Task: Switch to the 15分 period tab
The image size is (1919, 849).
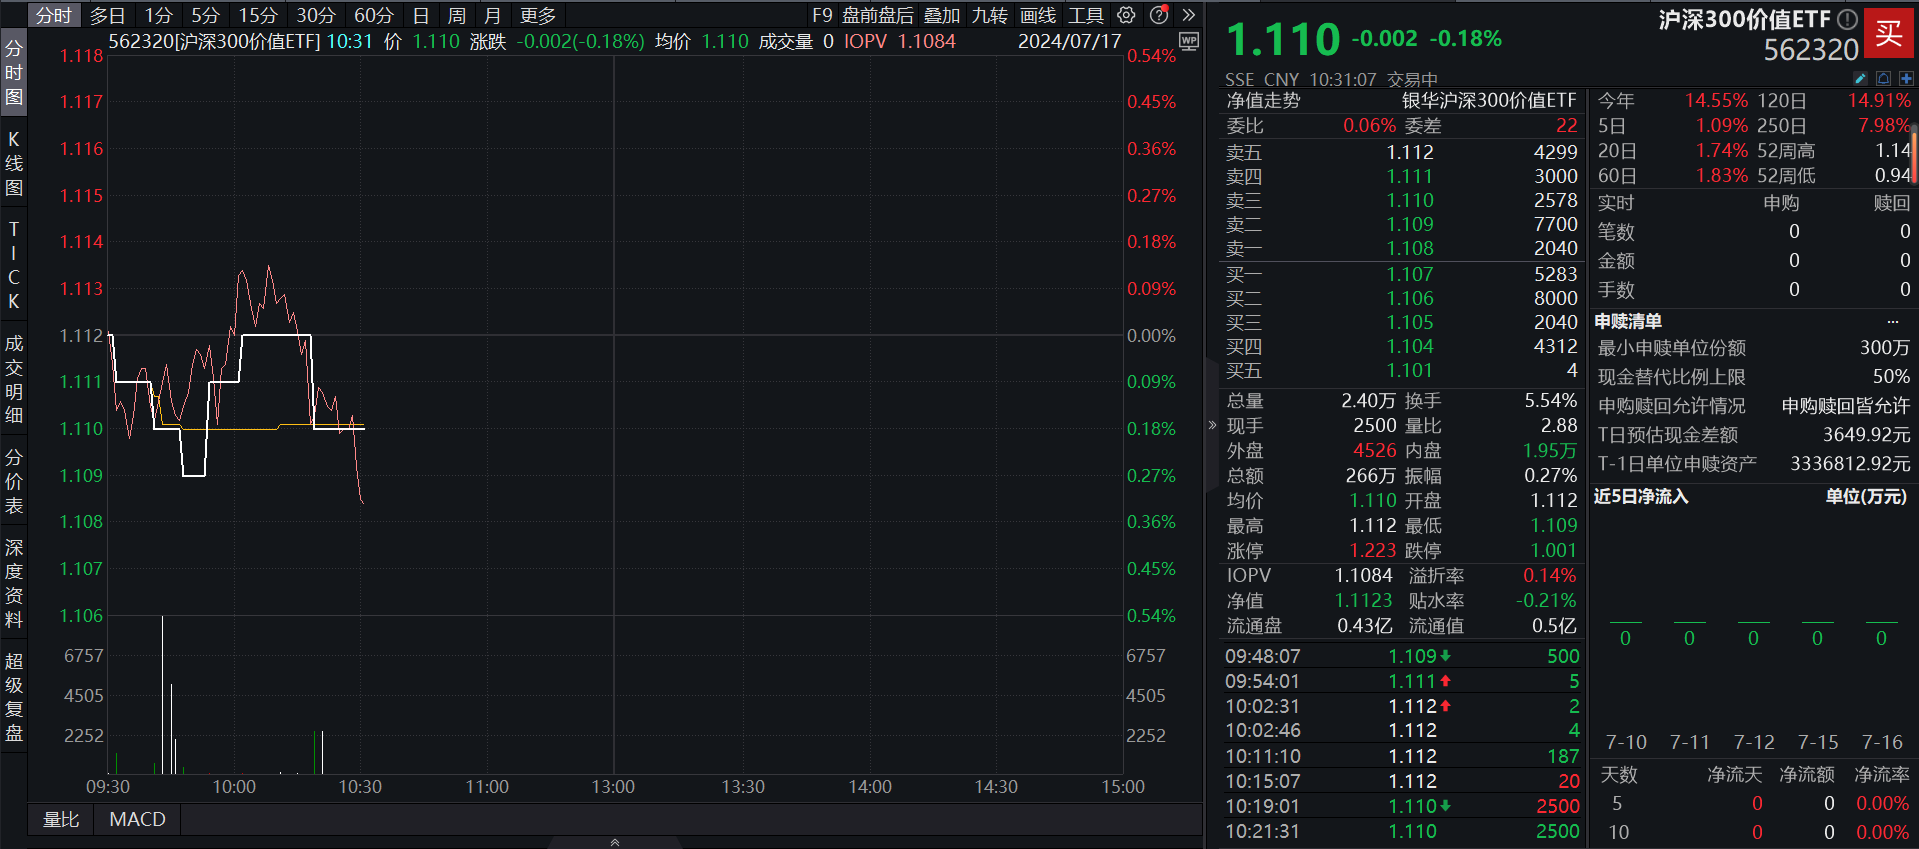Action: (258, 15)
